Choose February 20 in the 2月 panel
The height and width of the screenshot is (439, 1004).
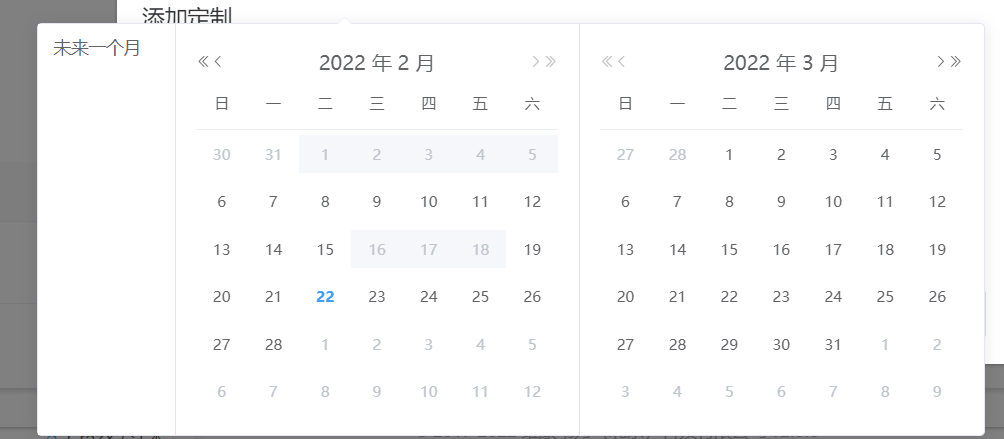tap(222, 297)
